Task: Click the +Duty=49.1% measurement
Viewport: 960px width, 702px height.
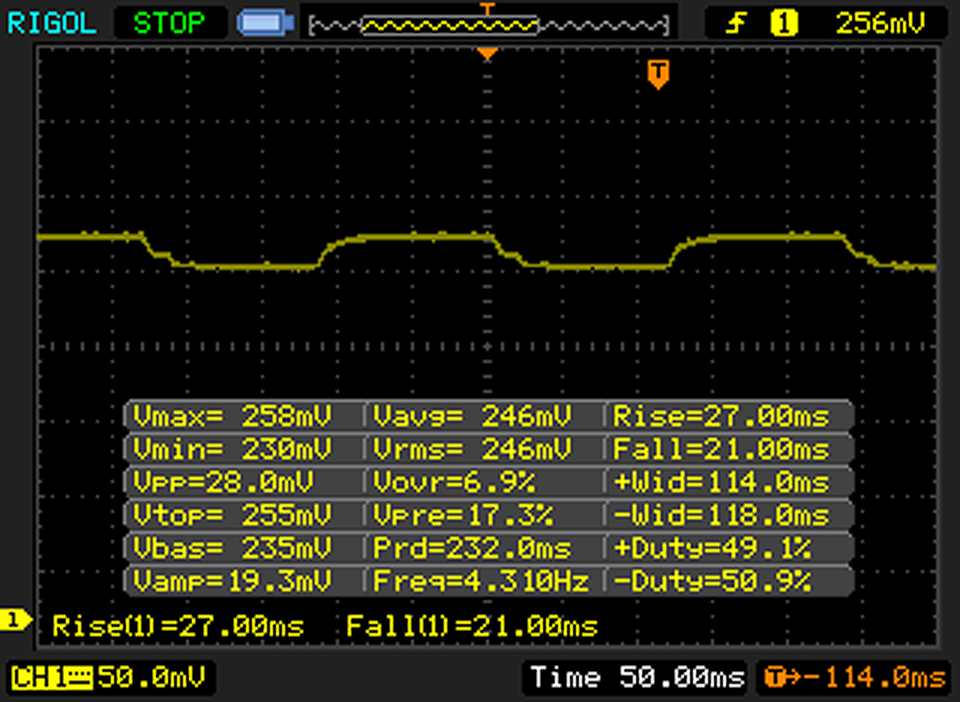Action: click(x=713, y=547)
